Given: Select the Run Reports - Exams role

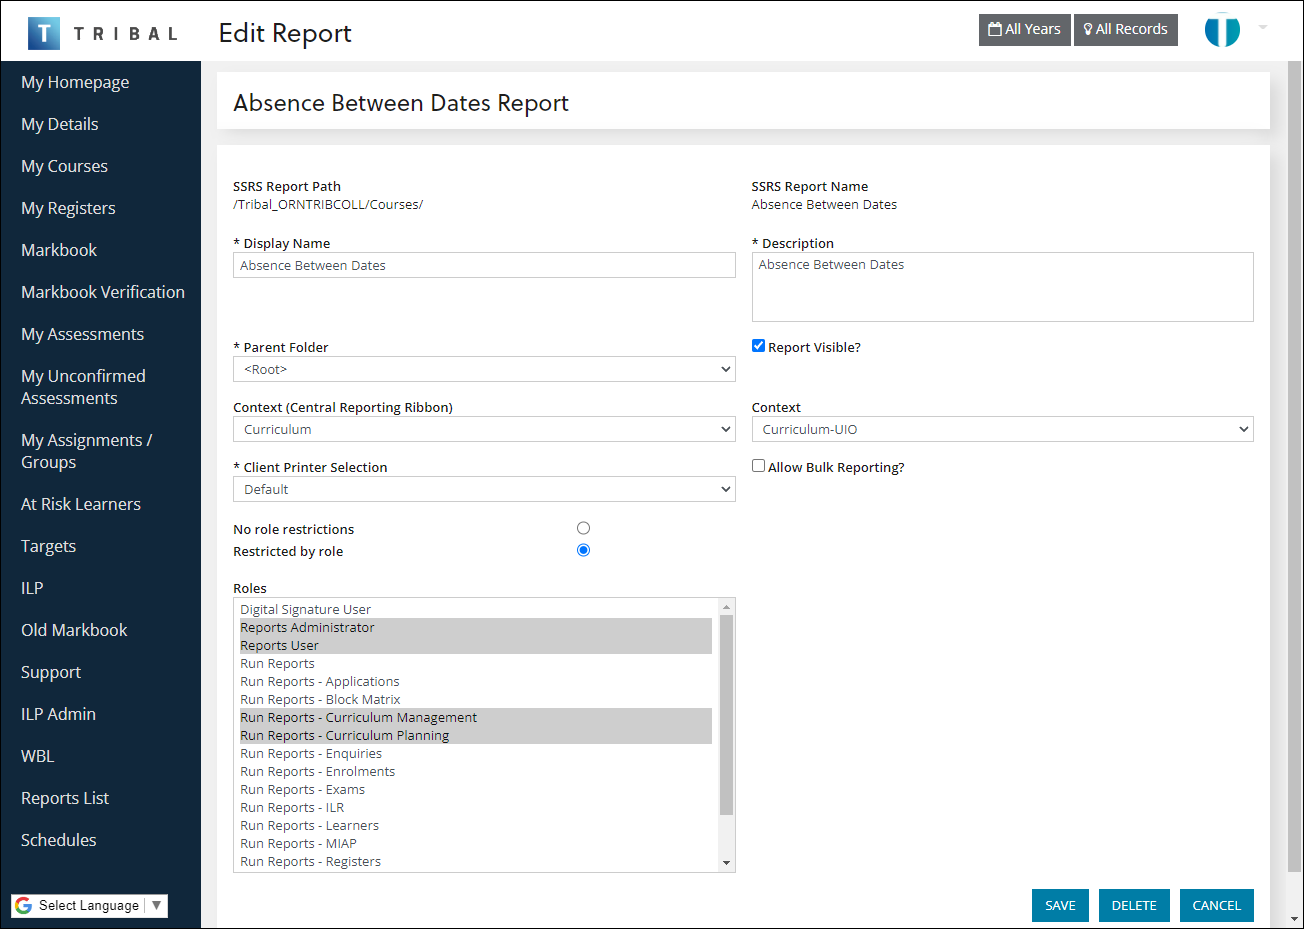Looking at the screenshot, I should pyautogui.click(x=302, y=789).
